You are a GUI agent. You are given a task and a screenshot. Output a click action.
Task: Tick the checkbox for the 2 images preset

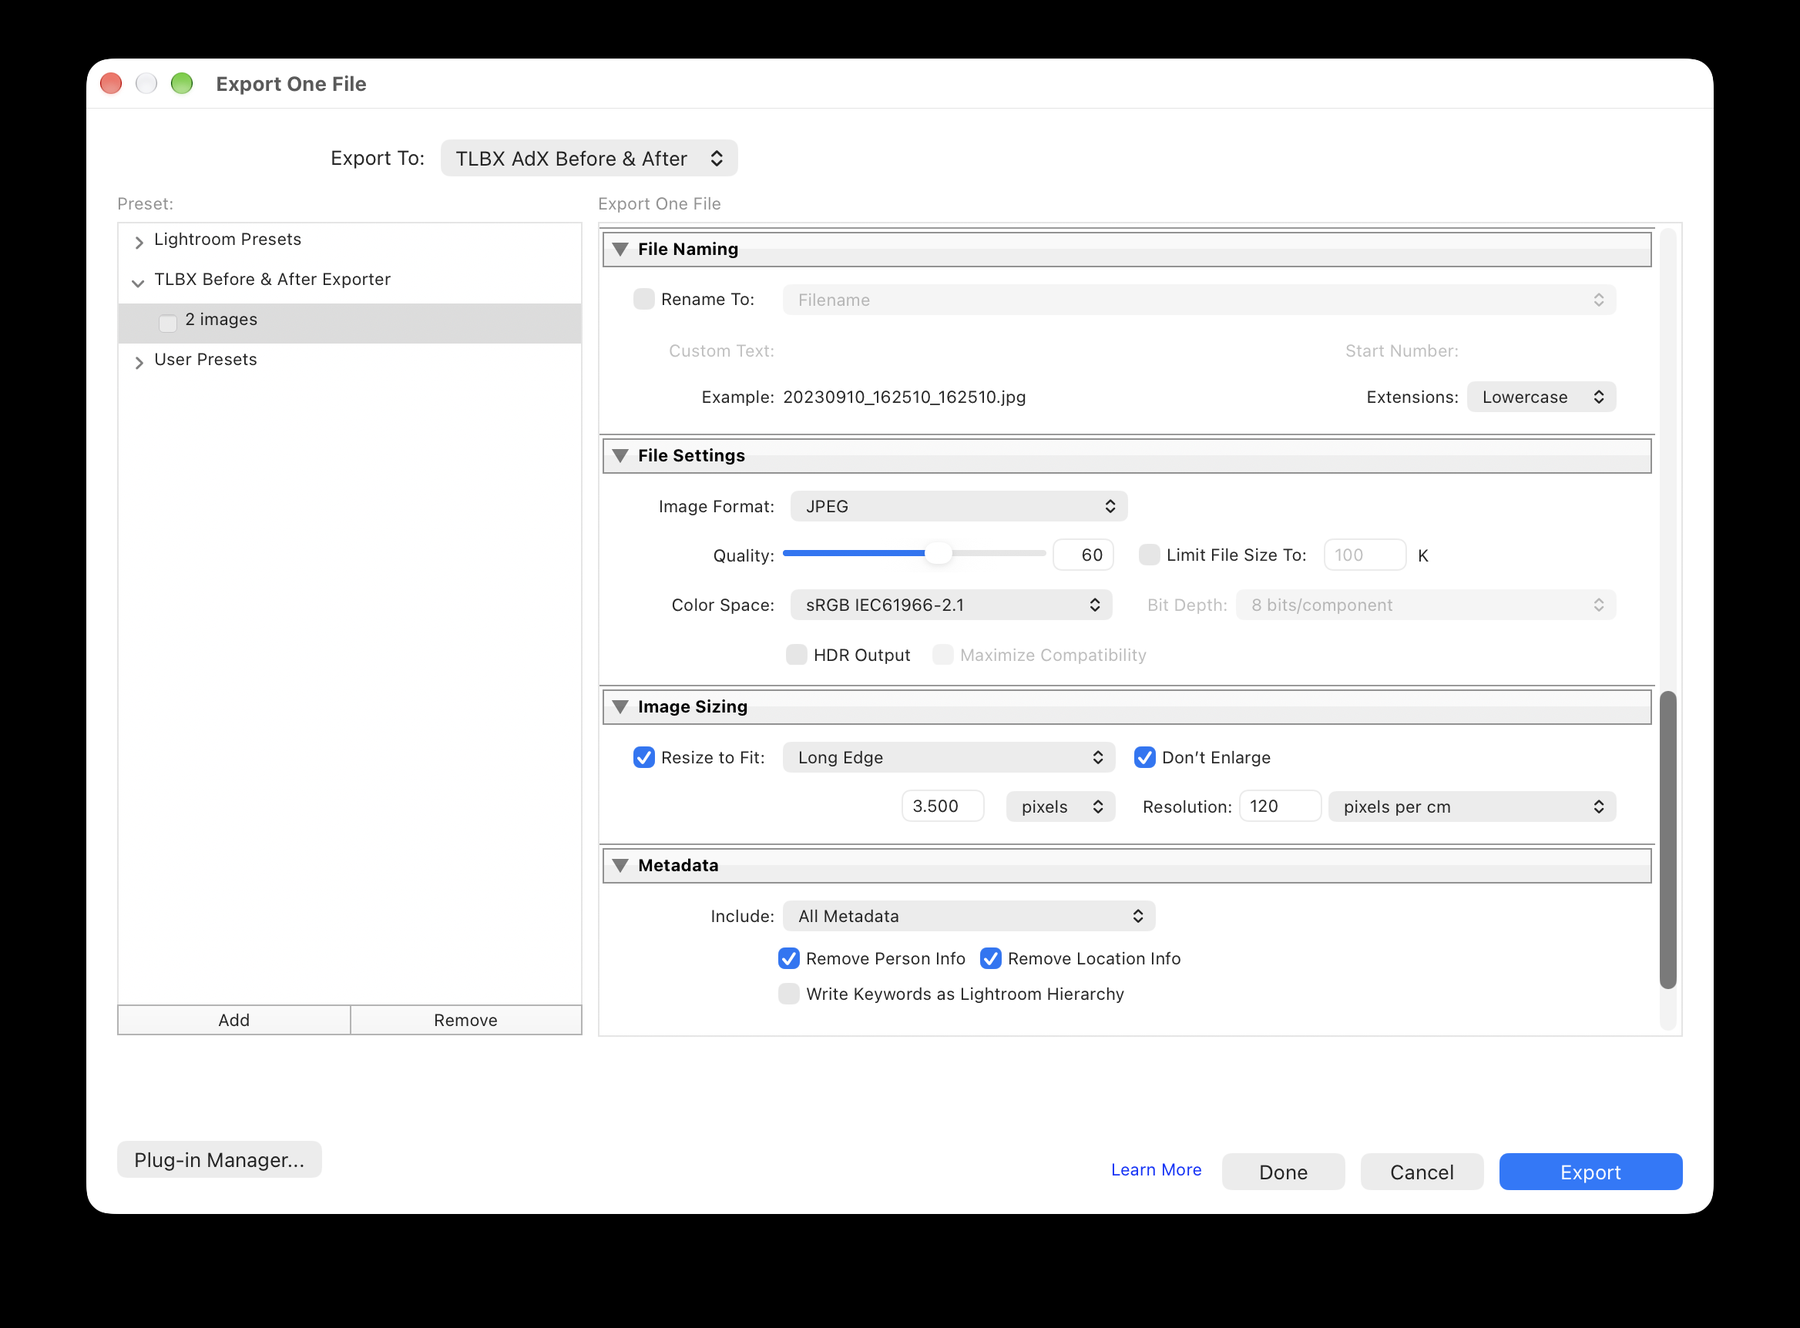tap(168, 322)
